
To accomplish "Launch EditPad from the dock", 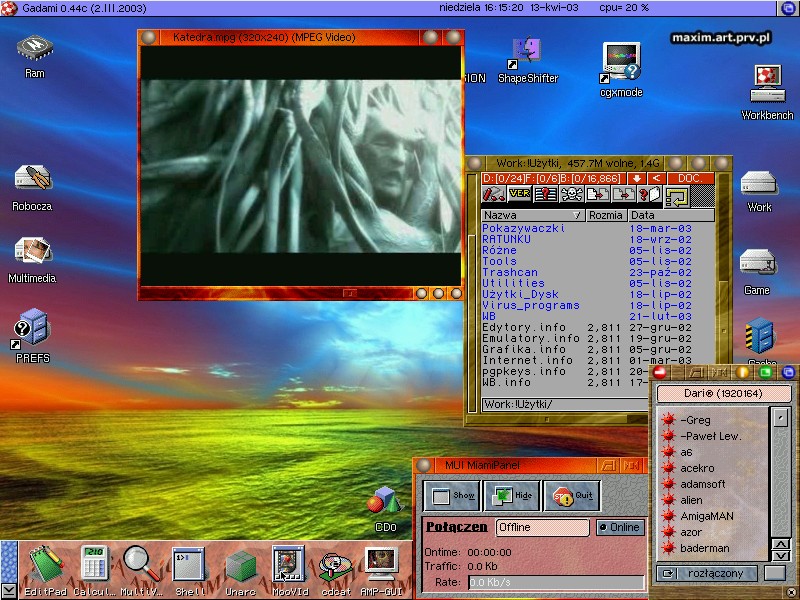I will point(45,564).
